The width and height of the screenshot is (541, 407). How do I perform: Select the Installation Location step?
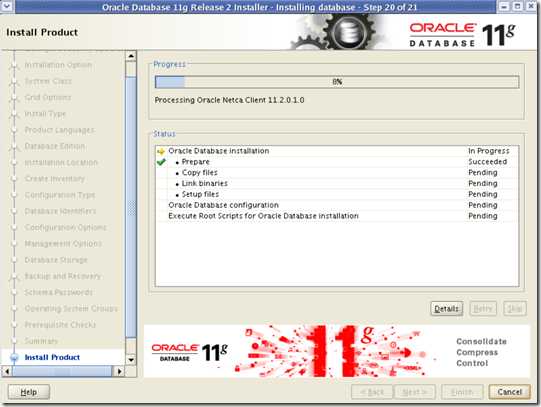tap(61, 162)
